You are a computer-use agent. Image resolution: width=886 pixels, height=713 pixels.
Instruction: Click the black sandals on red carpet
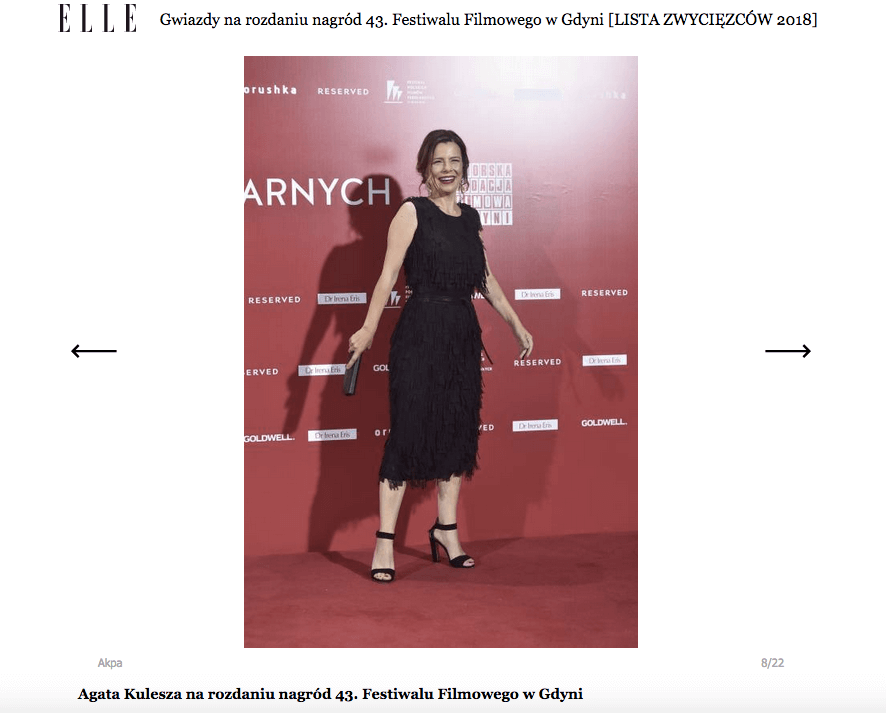pyautogui.click(x=422, y=550)
